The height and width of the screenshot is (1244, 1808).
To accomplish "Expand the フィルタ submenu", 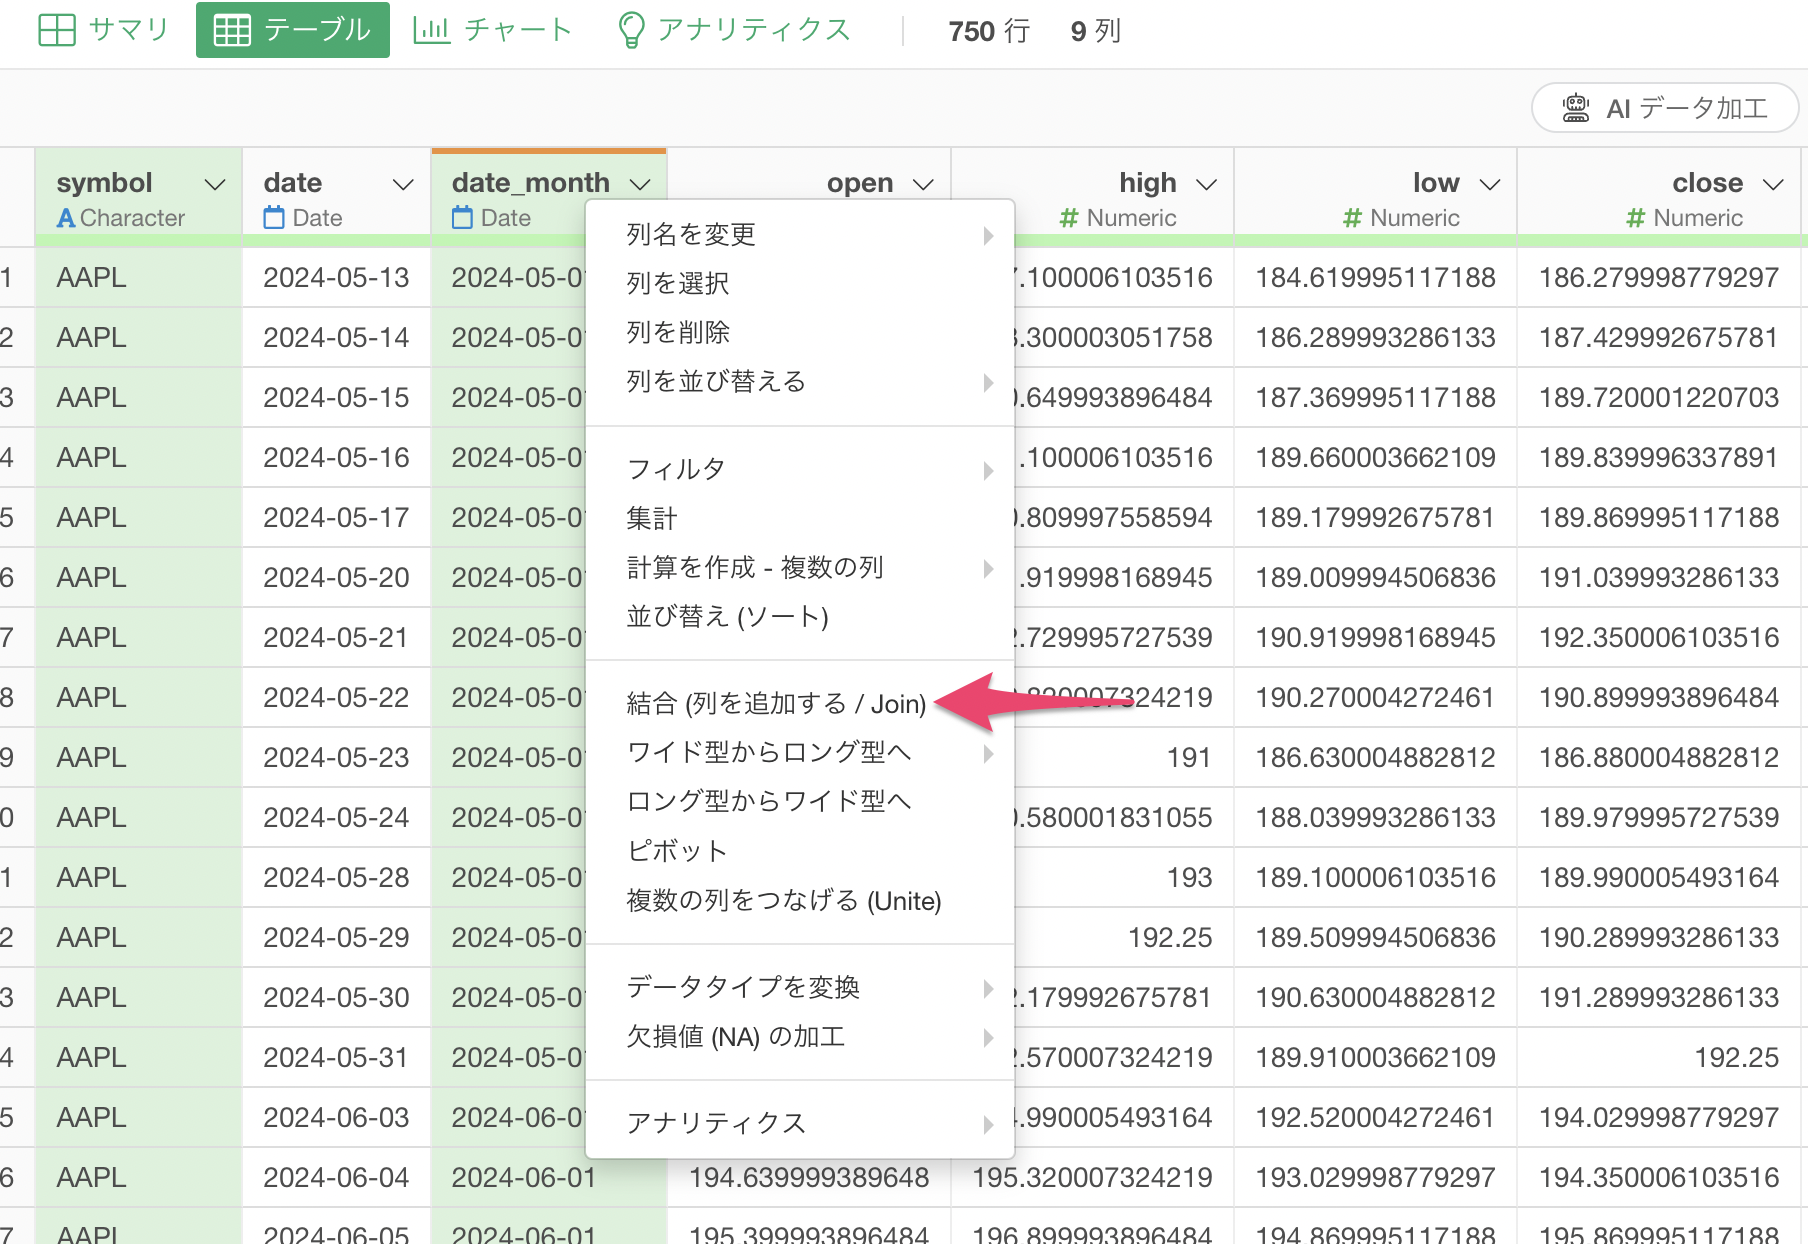I will [800, 470].
